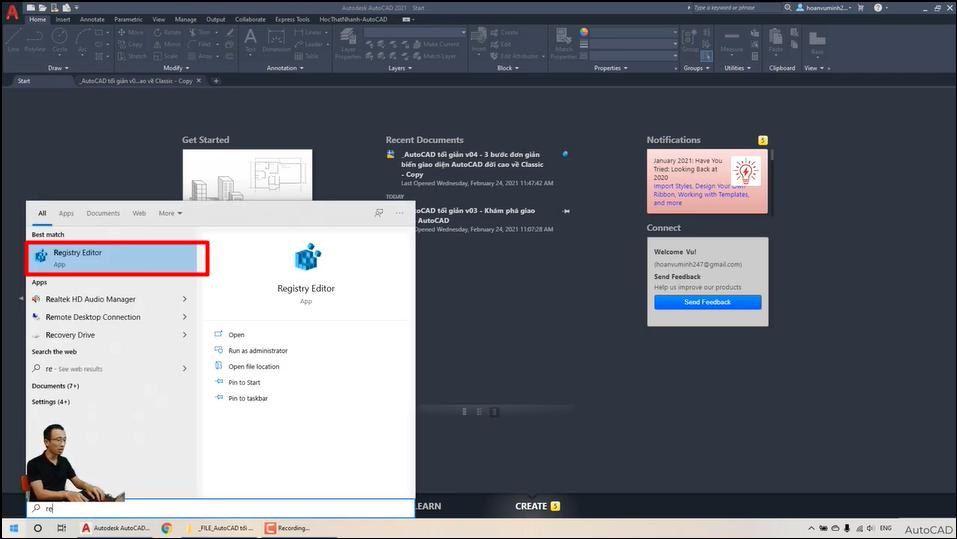The height and width of the screenshot is (539, 957).
Task: Open the January 2021 notification card
Action: (x=707, y=181)
